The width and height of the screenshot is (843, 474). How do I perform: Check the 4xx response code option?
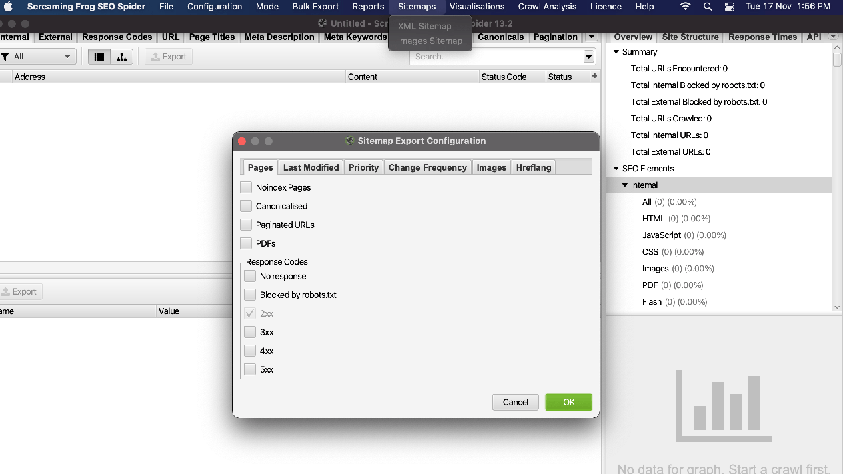[x=250, y=351]
